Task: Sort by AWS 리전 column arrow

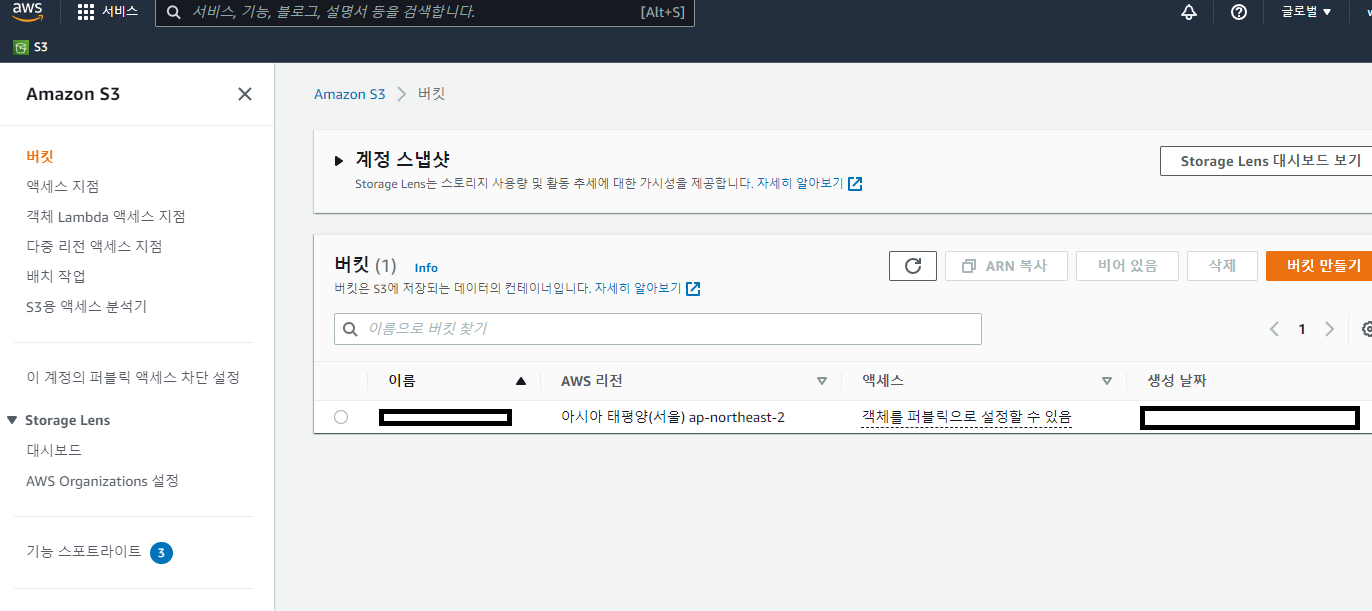Action: click(822, 381)
